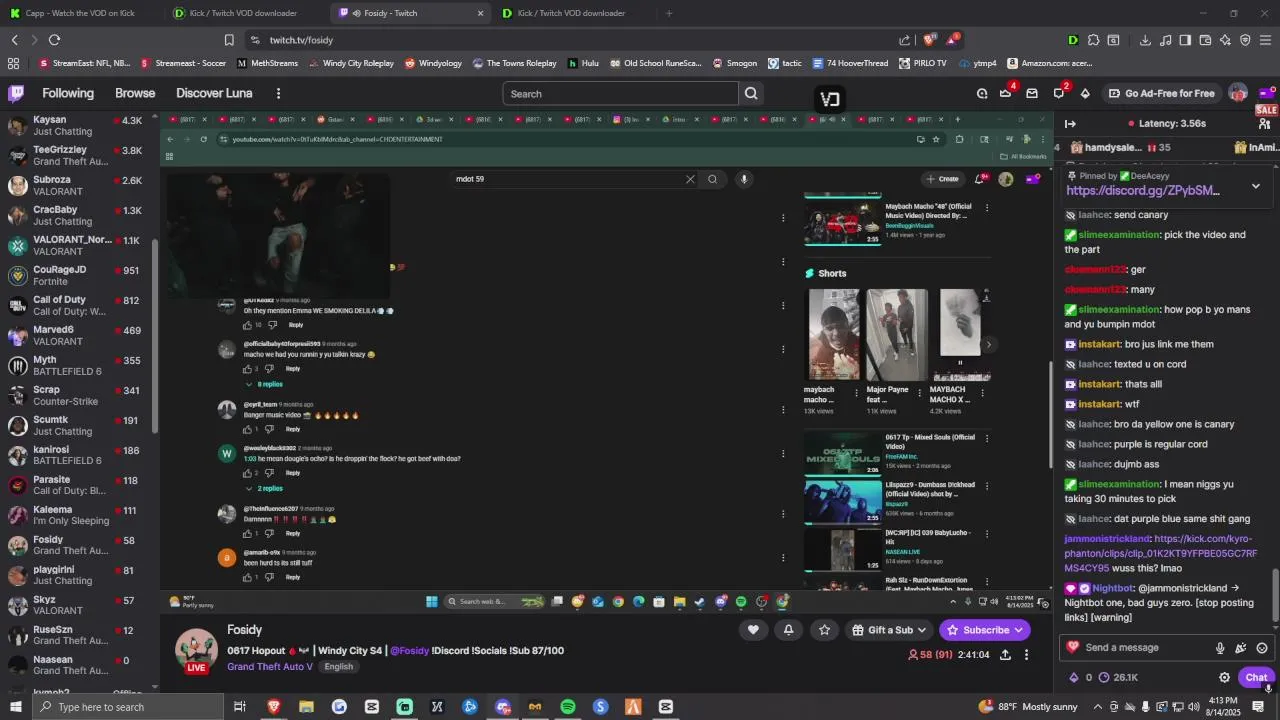
Task: Click the Bits balance diamond in chat
Action: coord(1074,677)
